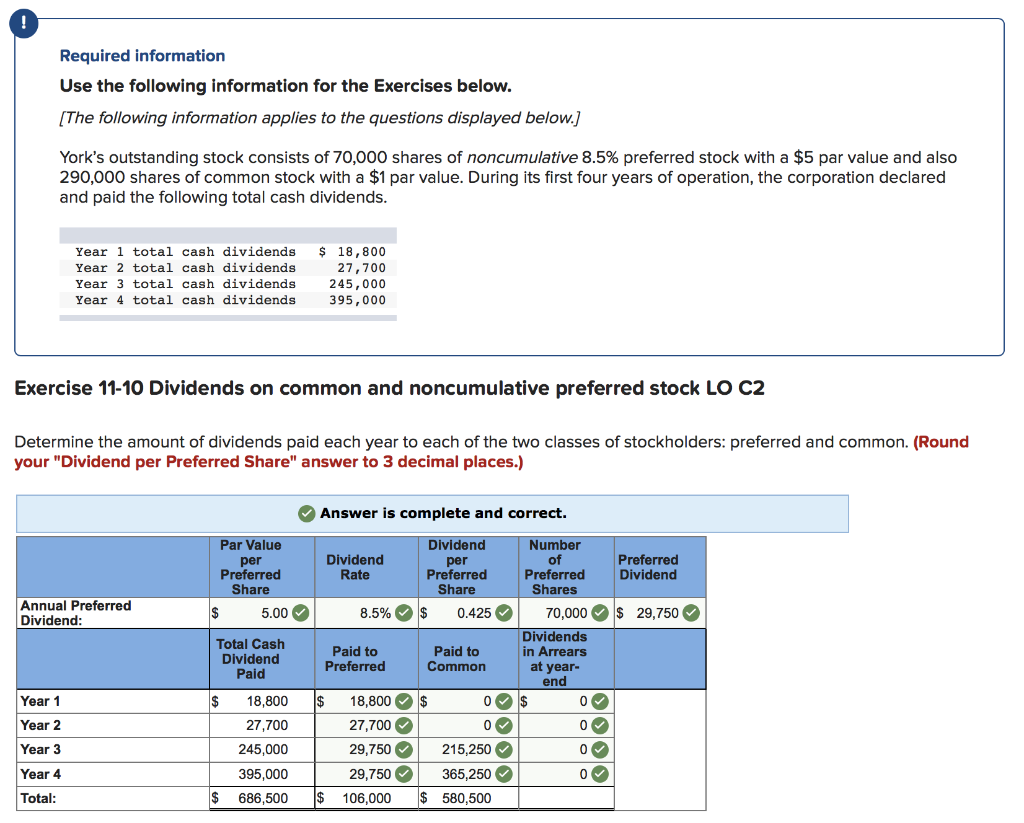Click the 'Required information' heading
Viewport: 1024px width, 823px height.
click(142, 56)
